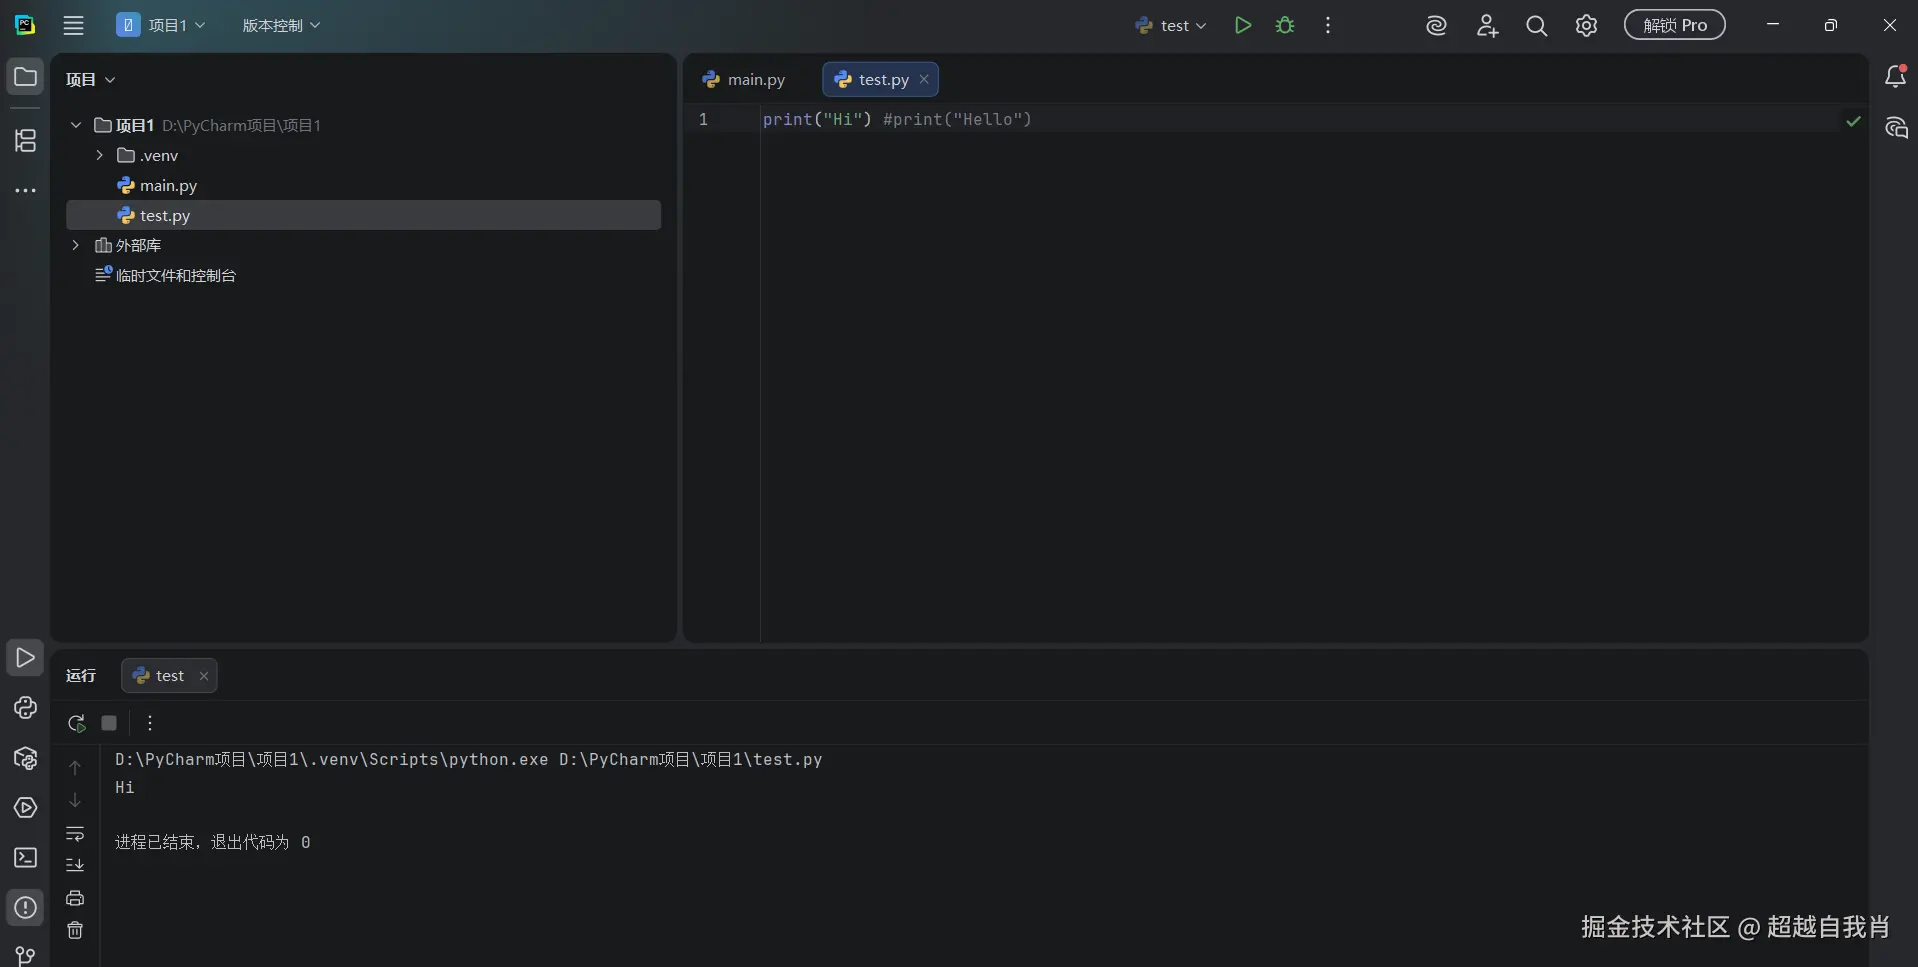Click the python.exe command line in console output

point(468,760)
